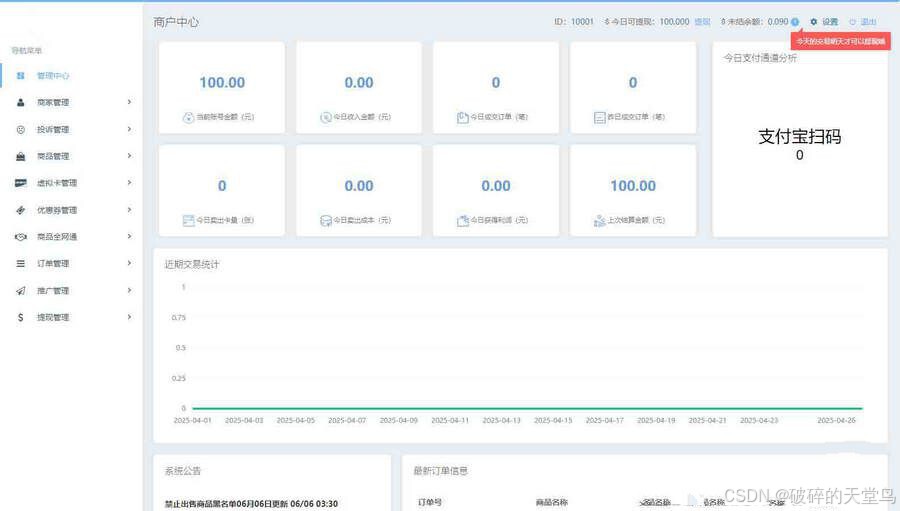The height and width of the screenshot is (511, 900).
Task: Click the person icon beside 商家管理
Action: [x=21, y=102]
